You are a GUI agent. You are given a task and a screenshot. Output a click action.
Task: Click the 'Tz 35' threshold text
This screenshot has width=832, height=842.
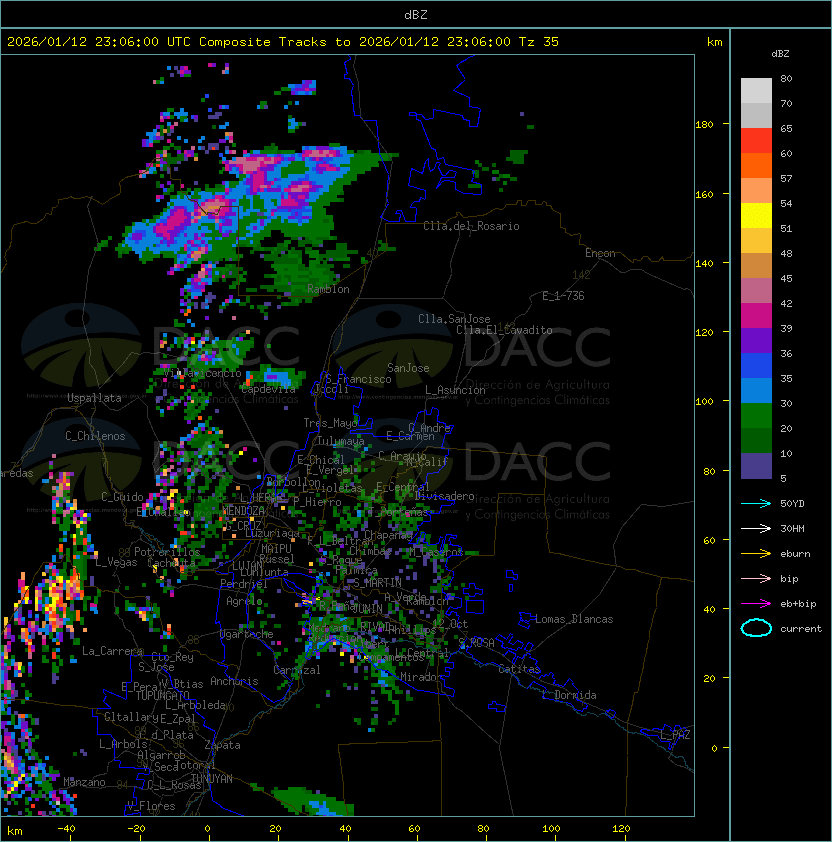539,42
